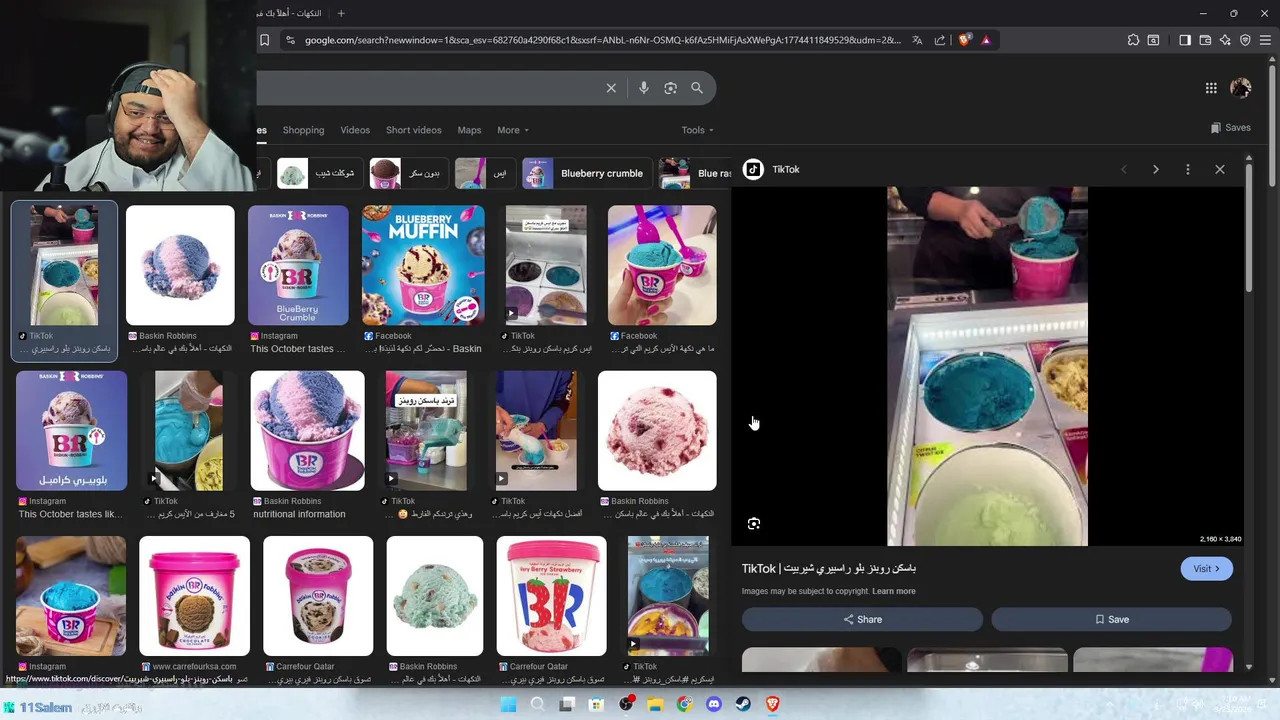Image resolution: width=1280 pixels, height=720 pixels.
Task: Switch to Shopping results tab
Action: point(303,130)
